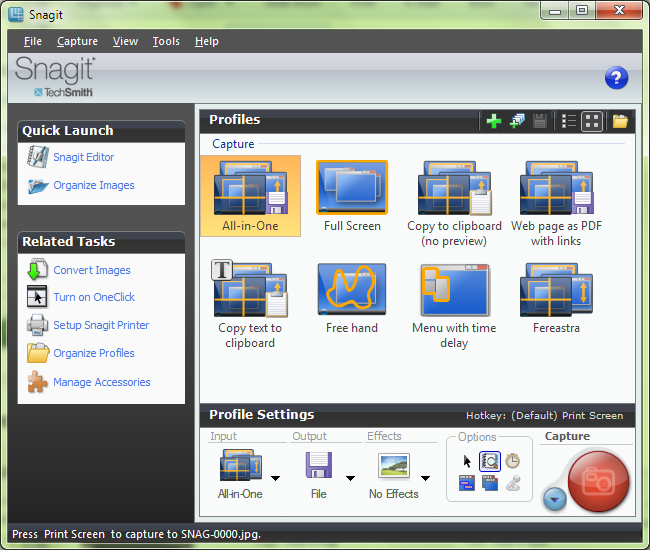Image resolution: width=650 pixels, height=550 pixels.
Task: Open the View menu
Action: pos(125,41)
